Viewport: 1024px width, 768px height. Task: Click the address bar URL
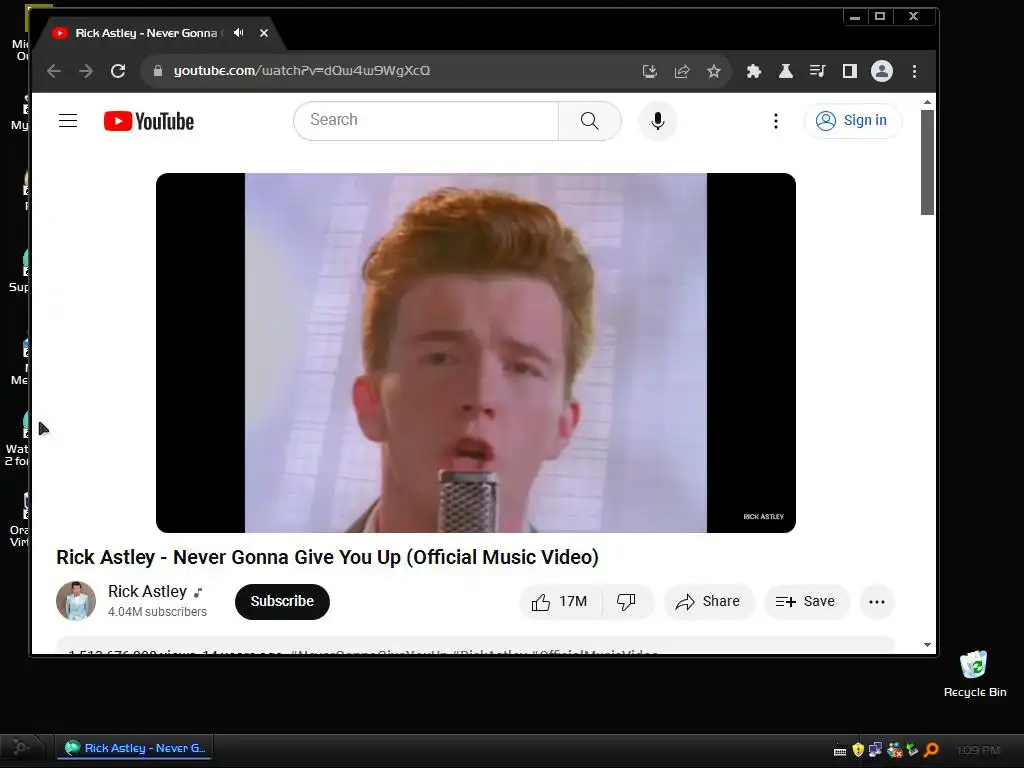(302, 71)
